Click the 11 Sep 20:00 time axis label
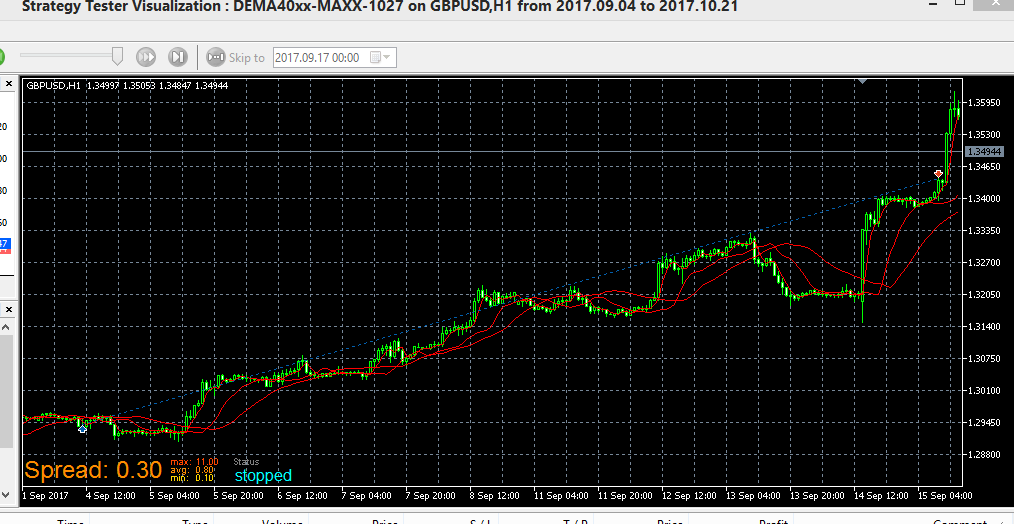 [625, 496]
